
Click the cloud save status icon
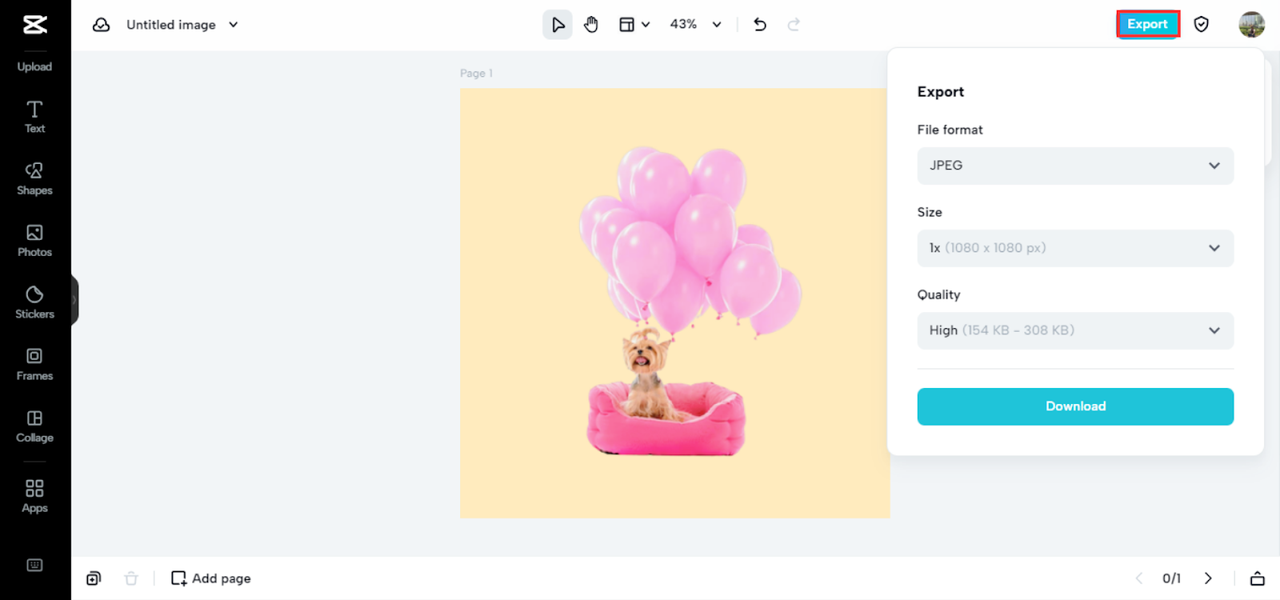(101, 25)
